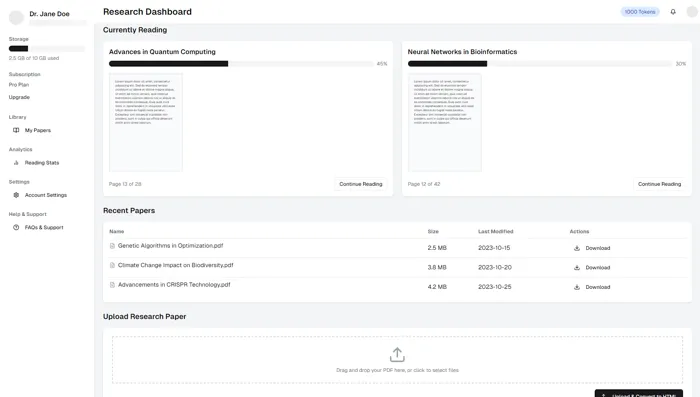Click Download label for CRISPR Technology paper
The height and width of the screenshot is (397, 700).
coord(598,287)
